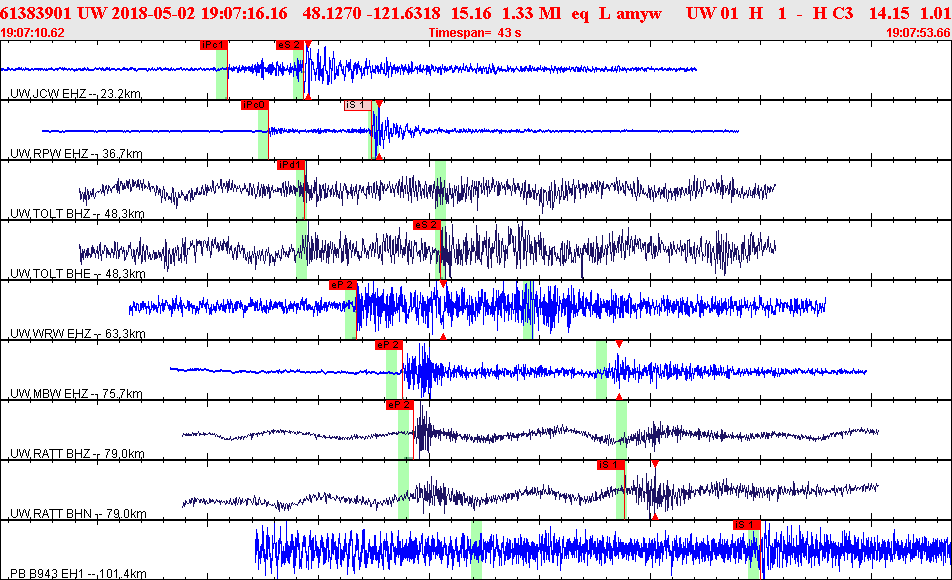The image size is (952, 580).
Task: Click the magnitude value 1.33 Ml
Action: click(531, 13)
